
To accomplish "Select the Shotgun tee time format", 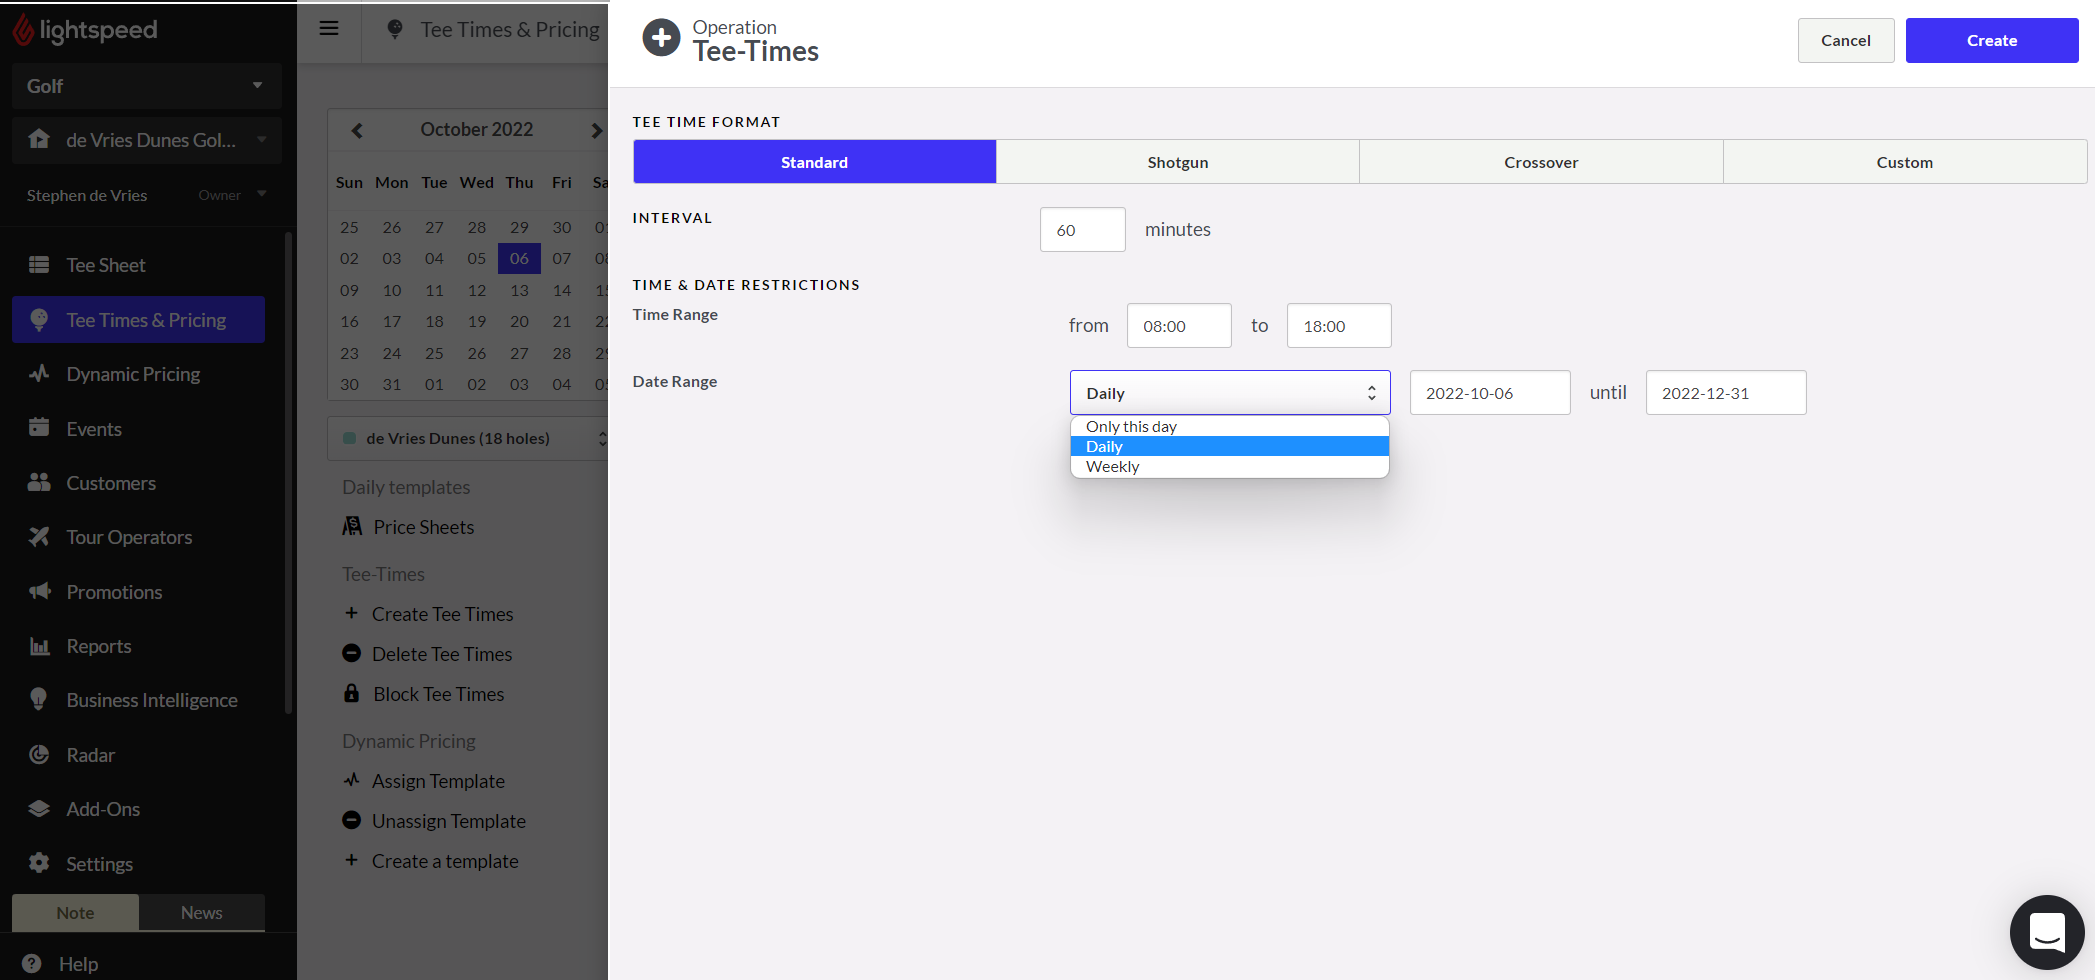I will click(1178, 162).
